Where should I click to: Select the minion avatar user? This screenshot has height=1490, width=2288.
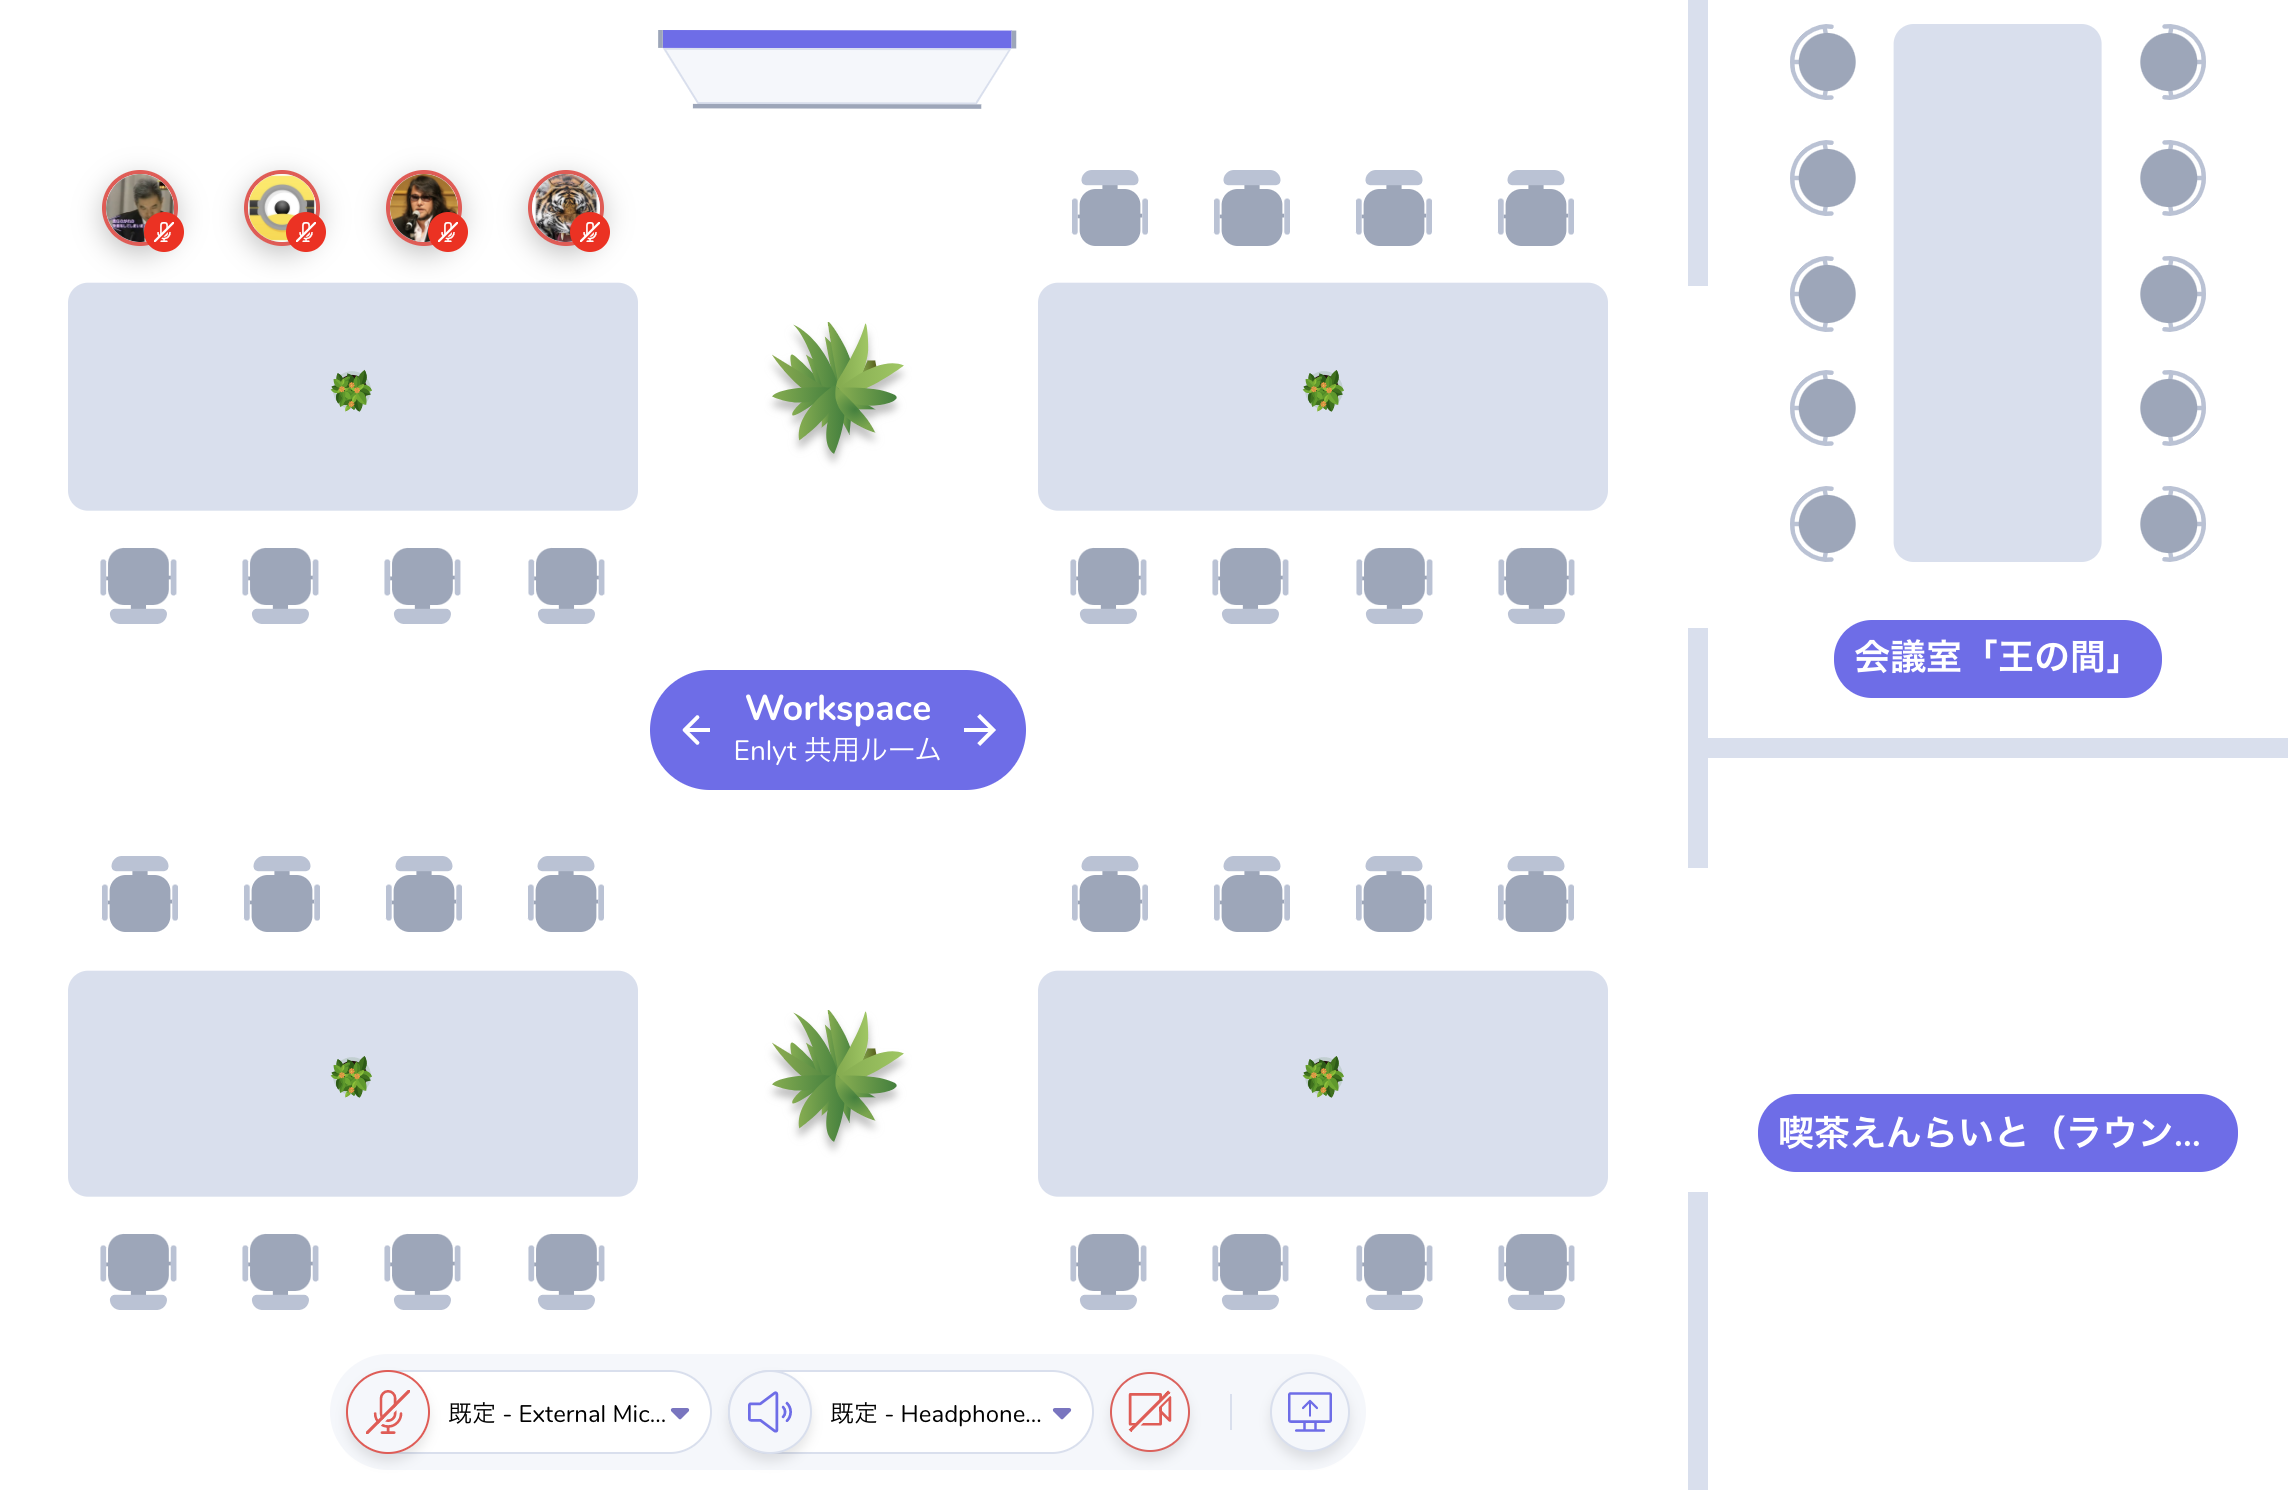(x=283, y=209)
